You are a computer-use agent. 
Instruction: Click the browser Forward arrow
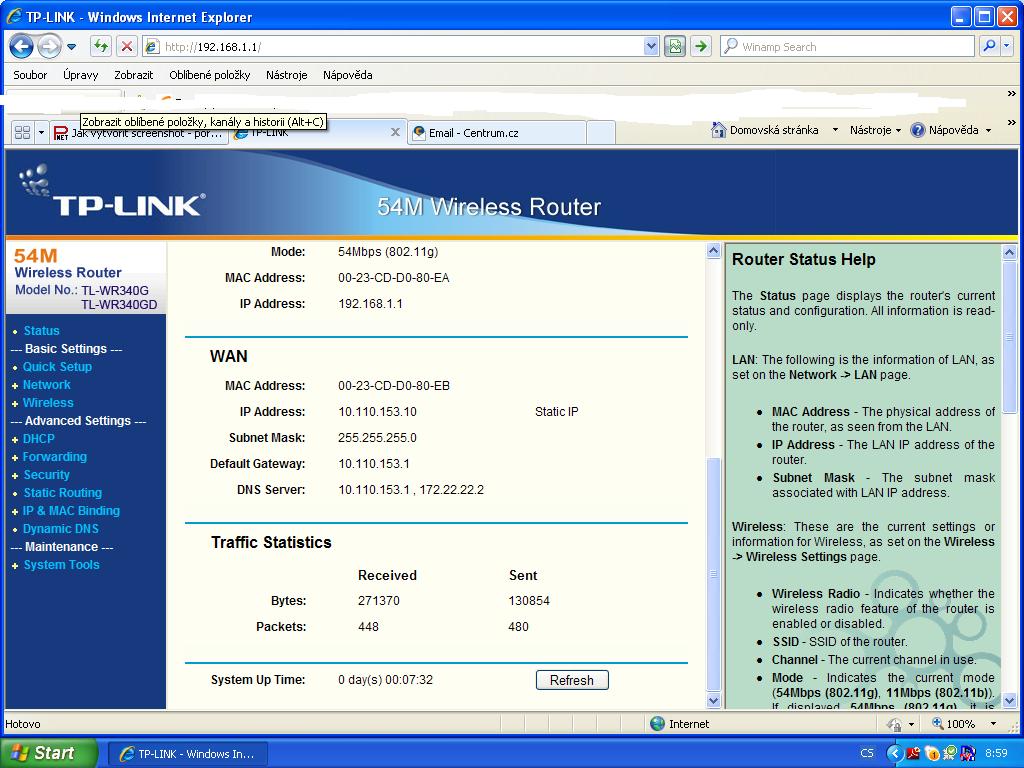tap(49, 46)
